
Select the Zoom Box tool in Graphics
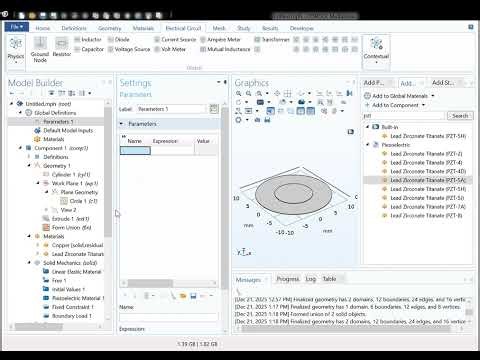[259, 93]
